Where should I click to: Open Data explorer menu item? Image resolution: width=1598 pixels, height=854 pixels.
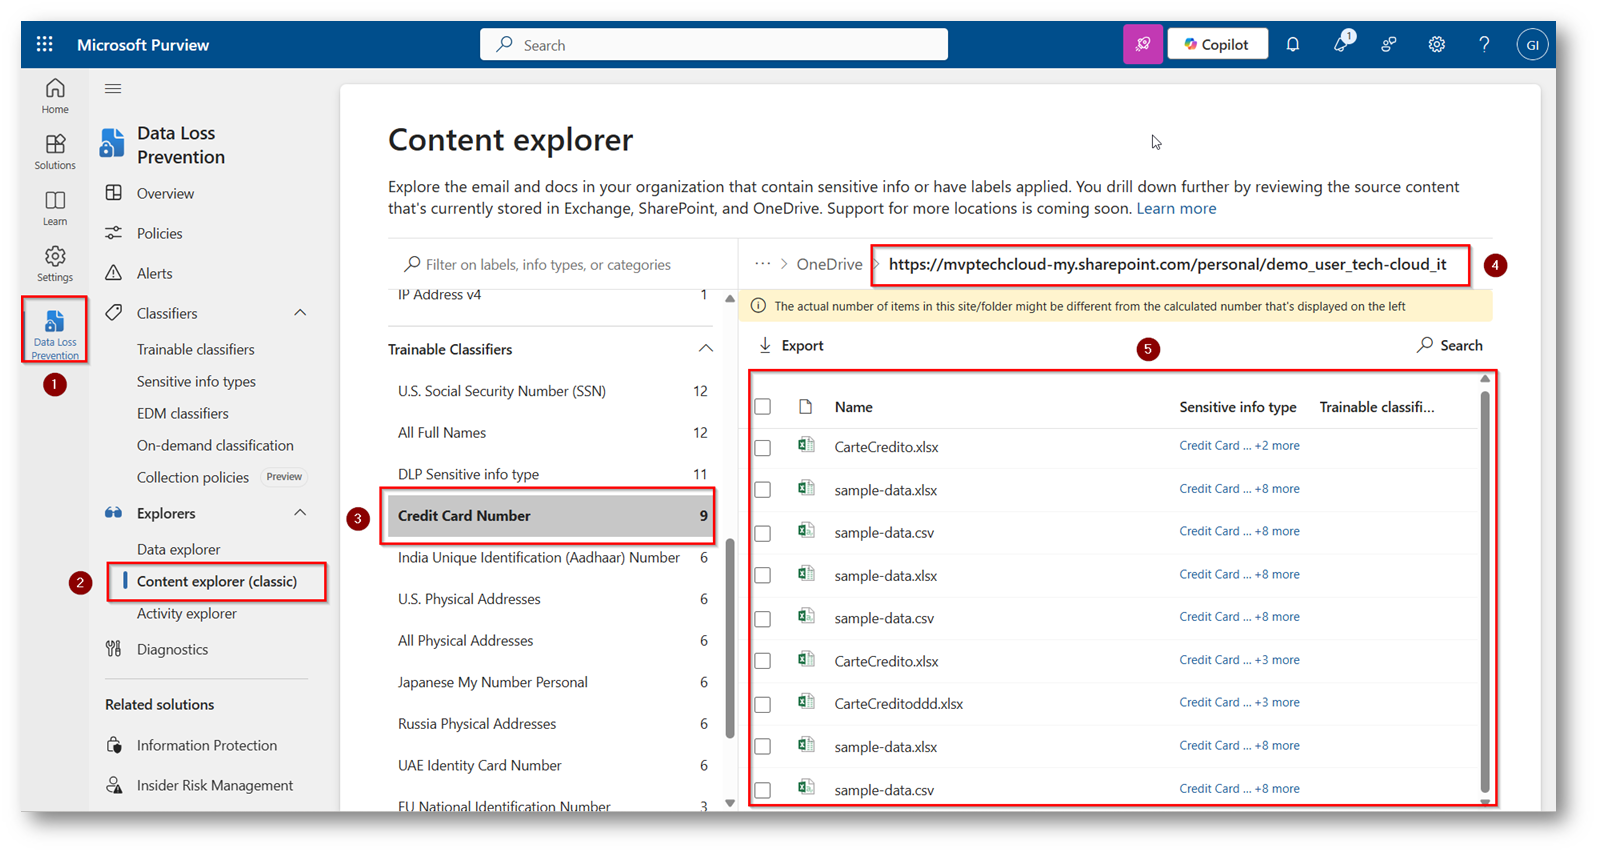(x=179, y=549)
